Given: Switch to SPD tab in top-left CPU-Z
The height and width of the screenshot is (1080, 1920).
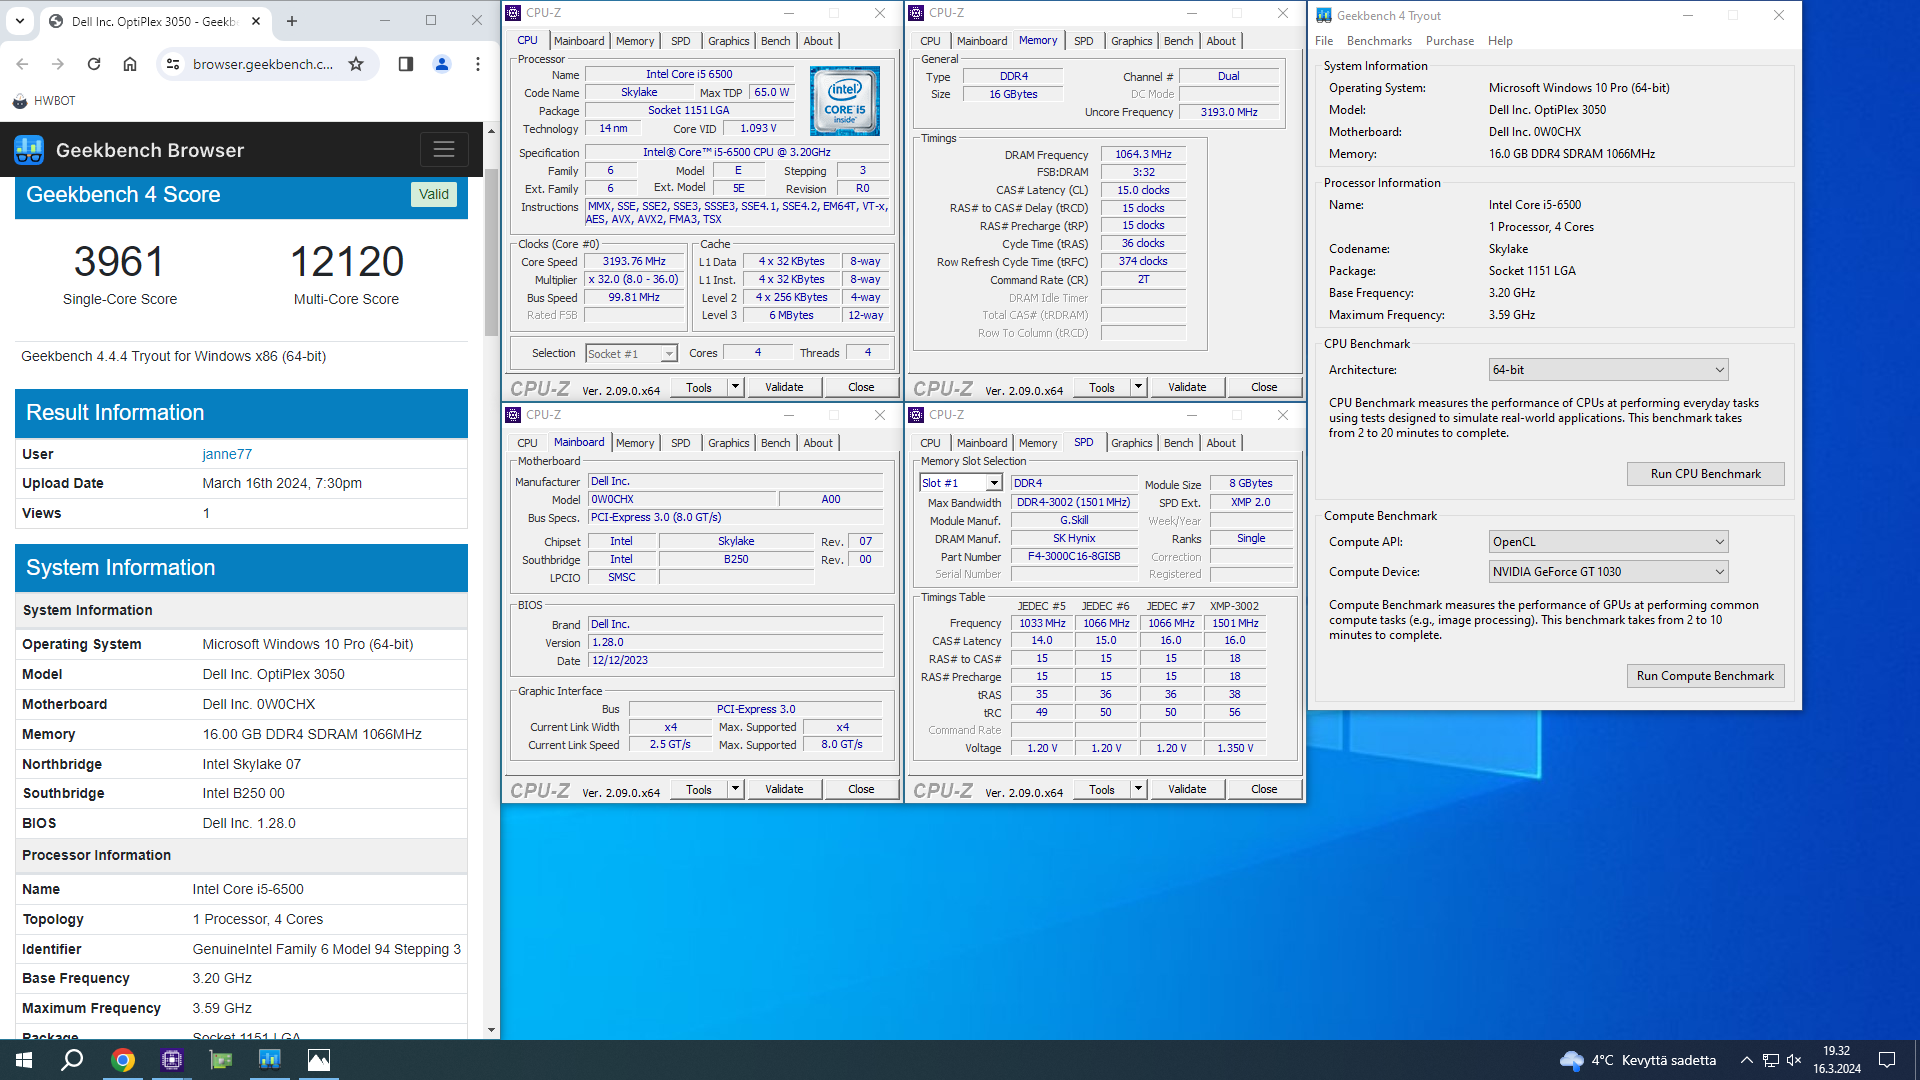Looking at the screenshot, I should pos(680,41).
